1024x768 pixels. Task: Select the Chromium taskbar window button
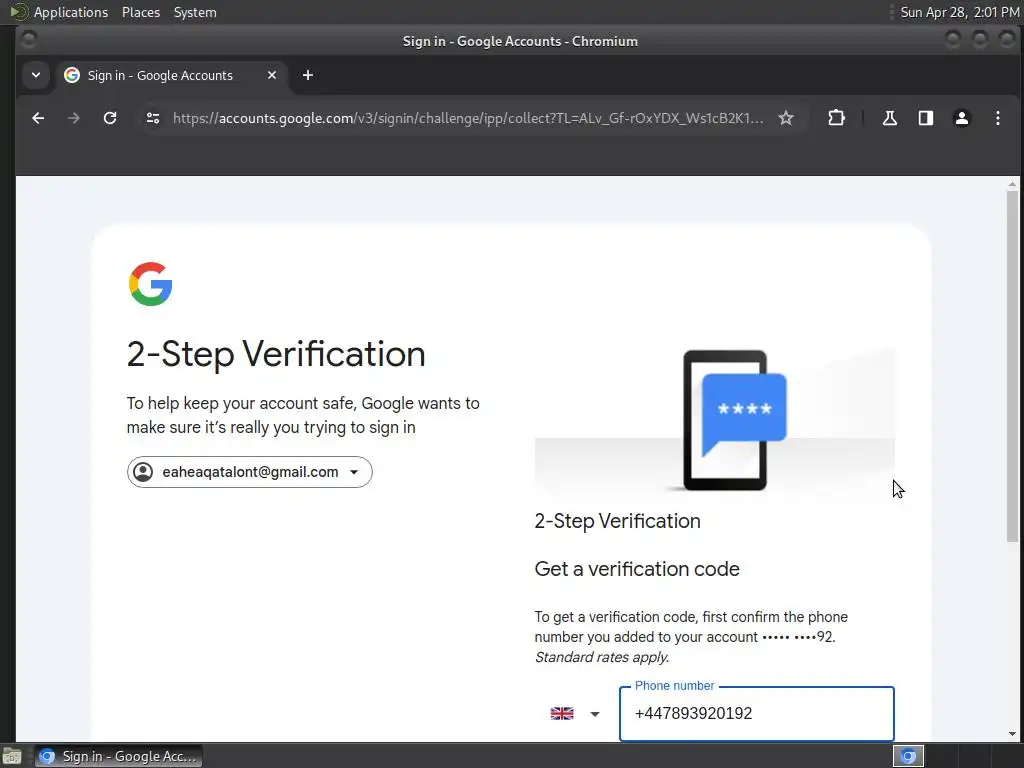(x=119, y=756)
